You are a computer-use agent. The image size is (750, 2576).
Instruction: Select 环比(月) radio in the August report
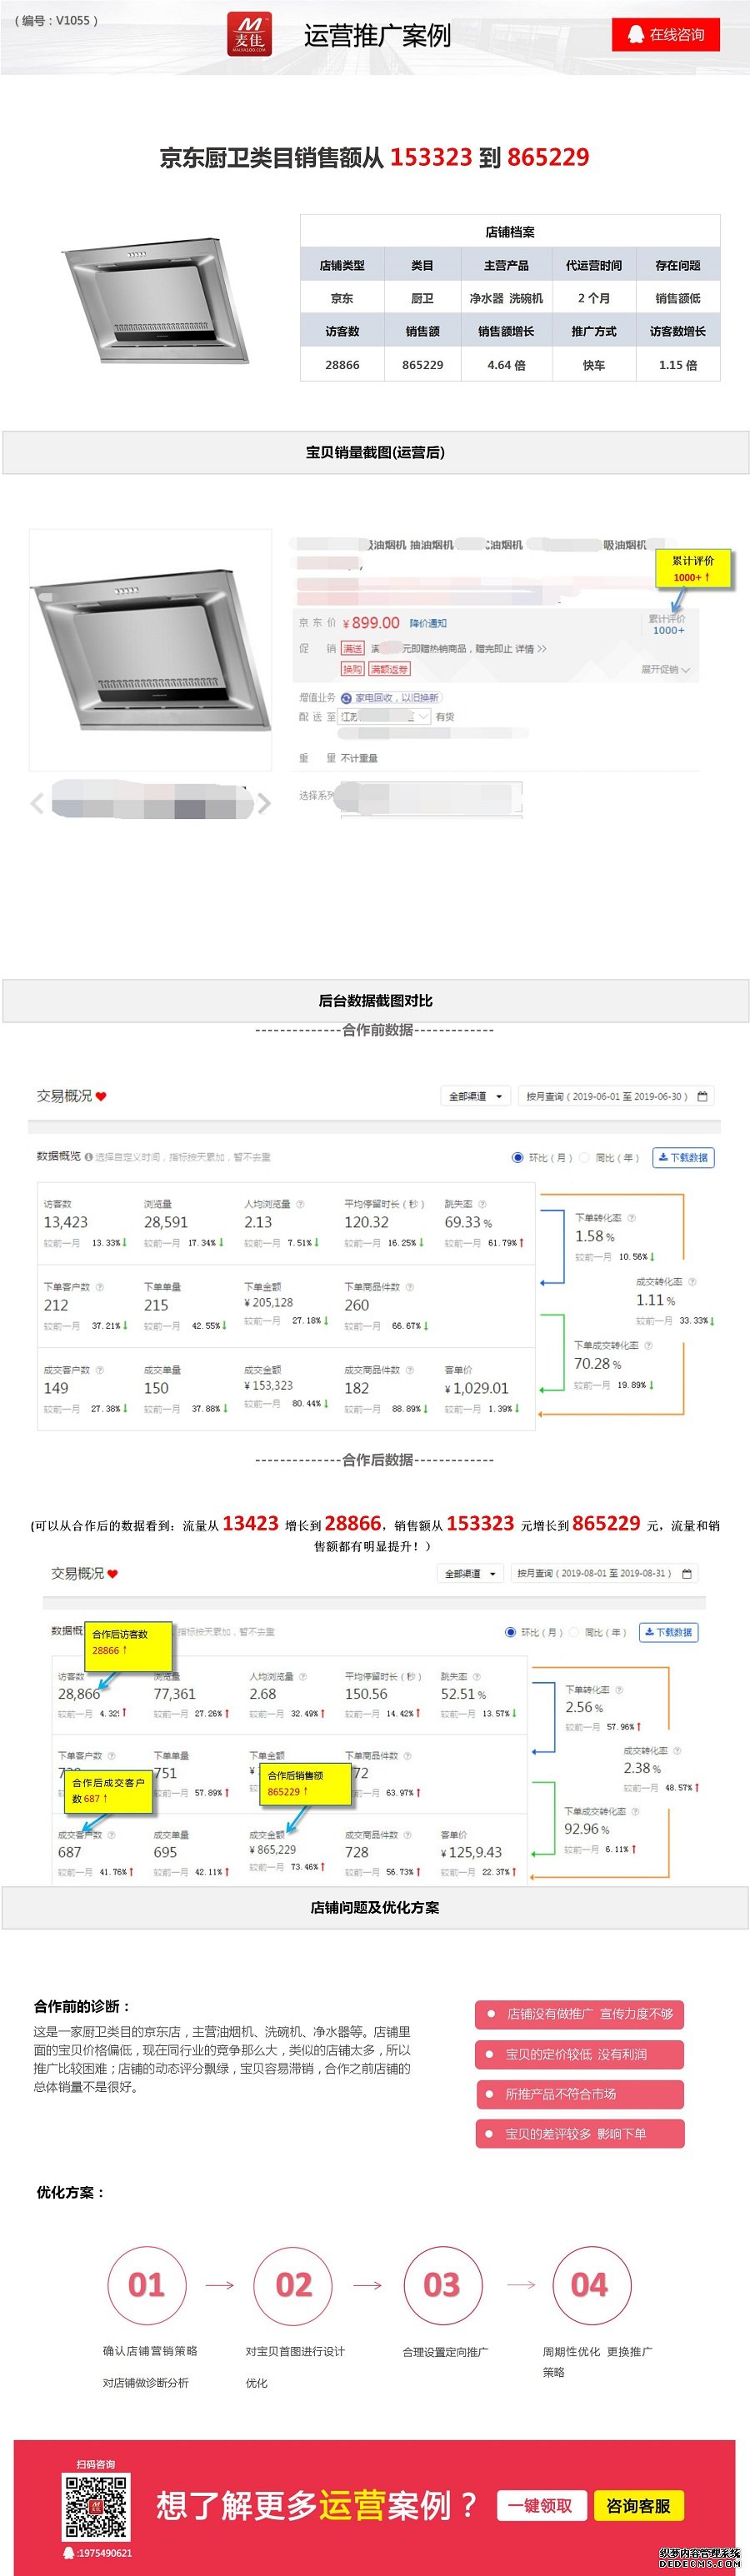tap(510, 1632)
